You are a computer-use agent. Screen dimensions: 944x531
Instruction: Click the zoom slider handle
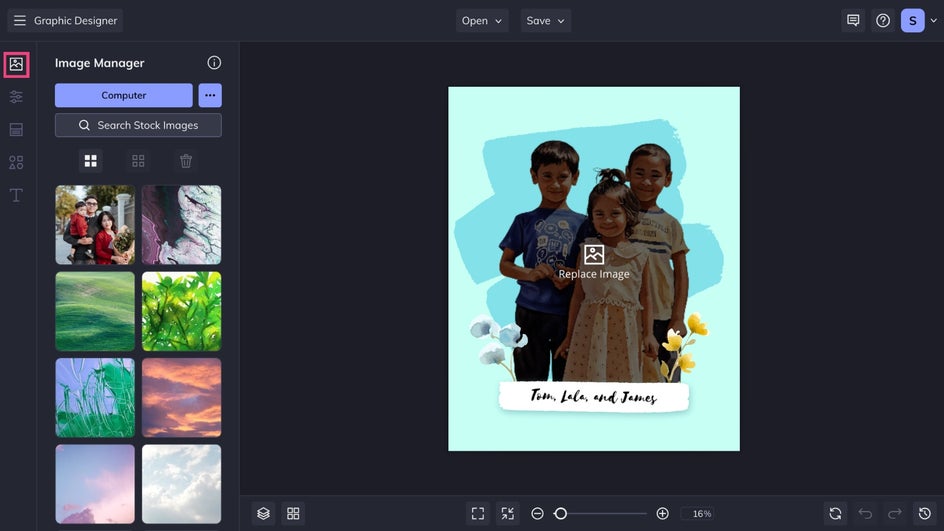point(560,514)
